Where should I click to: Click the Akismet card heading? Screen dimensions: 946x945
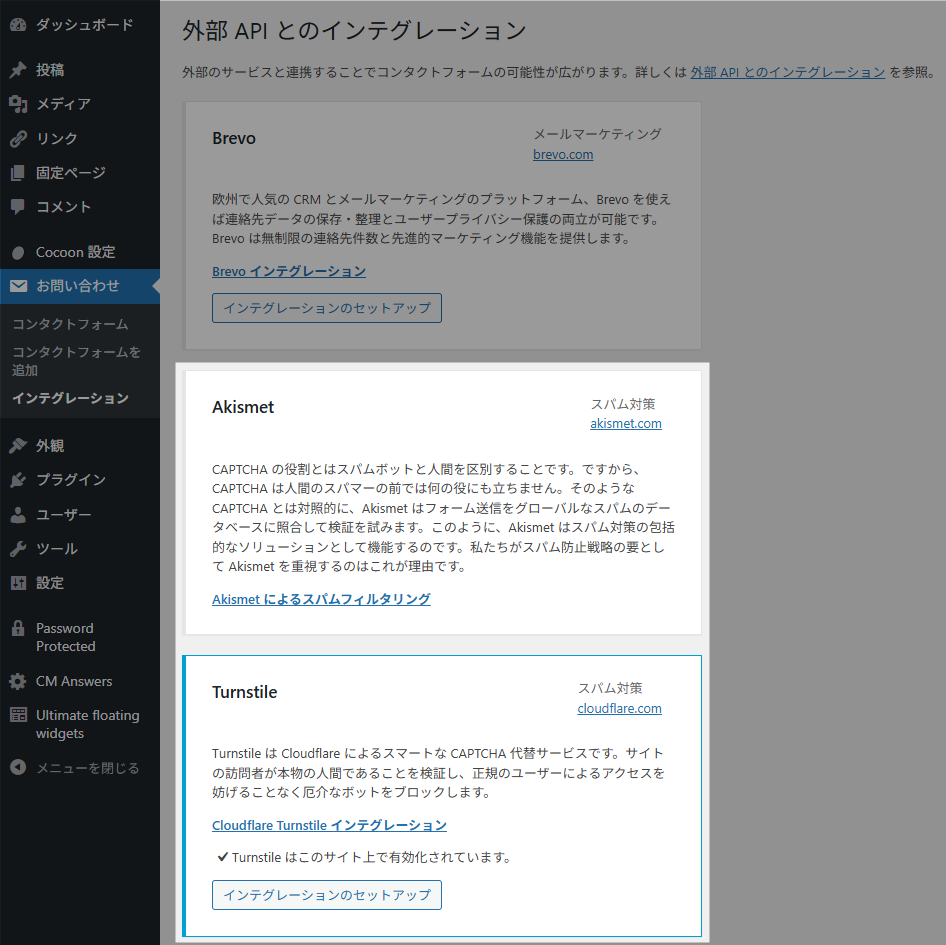coord(243,407)
